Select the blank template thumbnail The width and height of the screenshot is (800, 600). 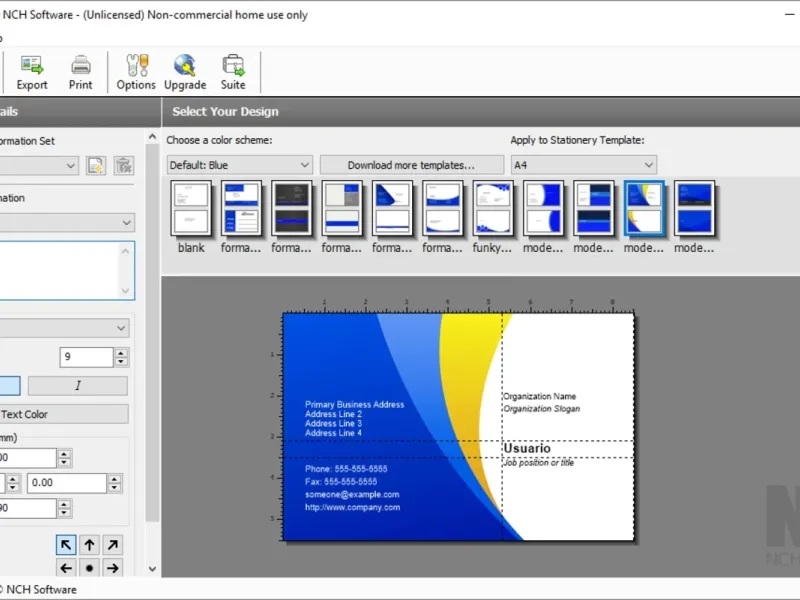(191, 208)
